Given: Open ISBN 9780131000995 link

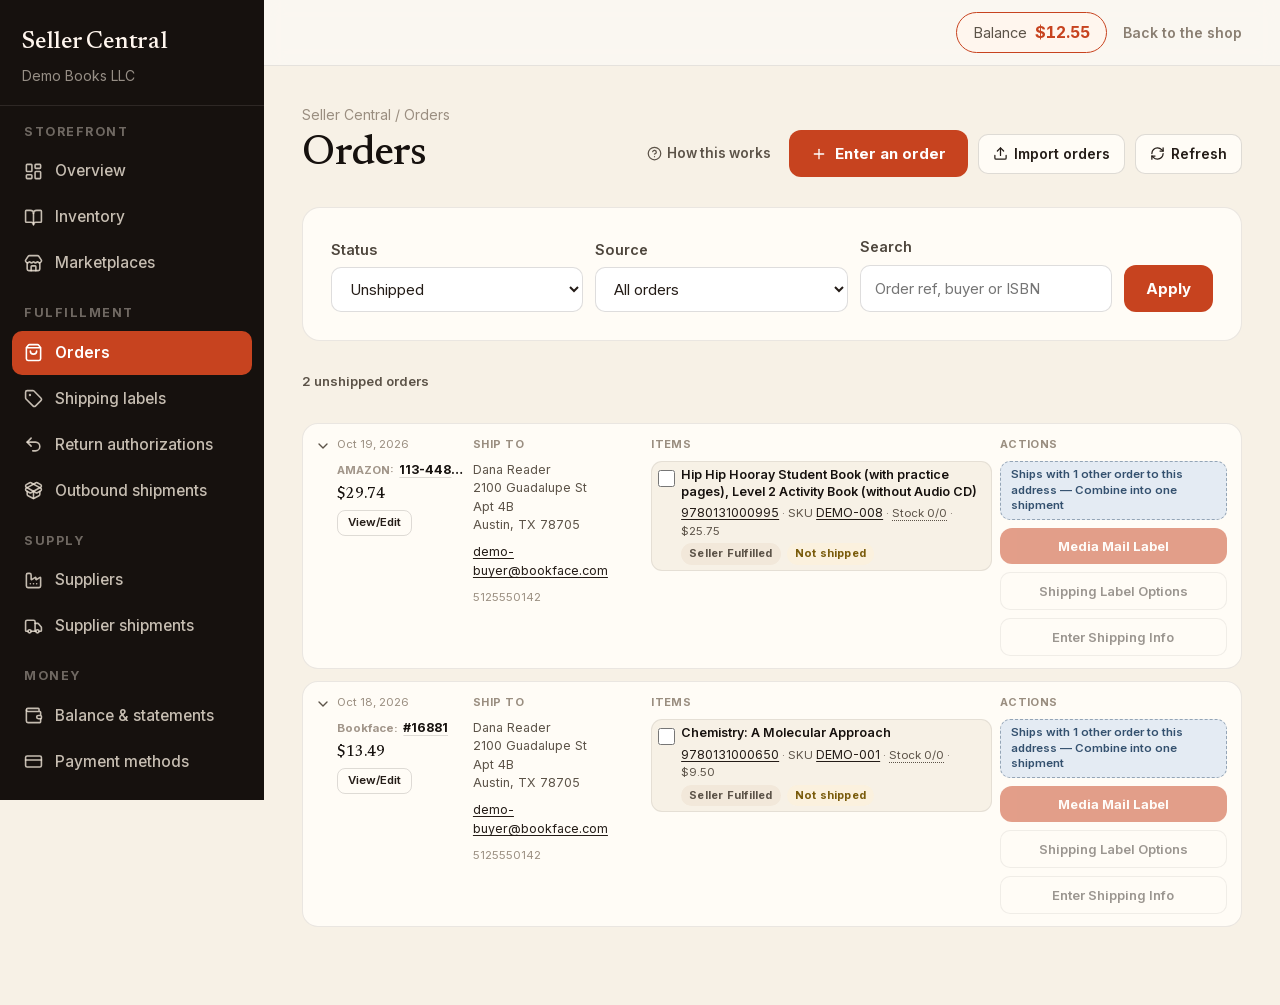Looking at the screenshot, I should pos(730,513).
